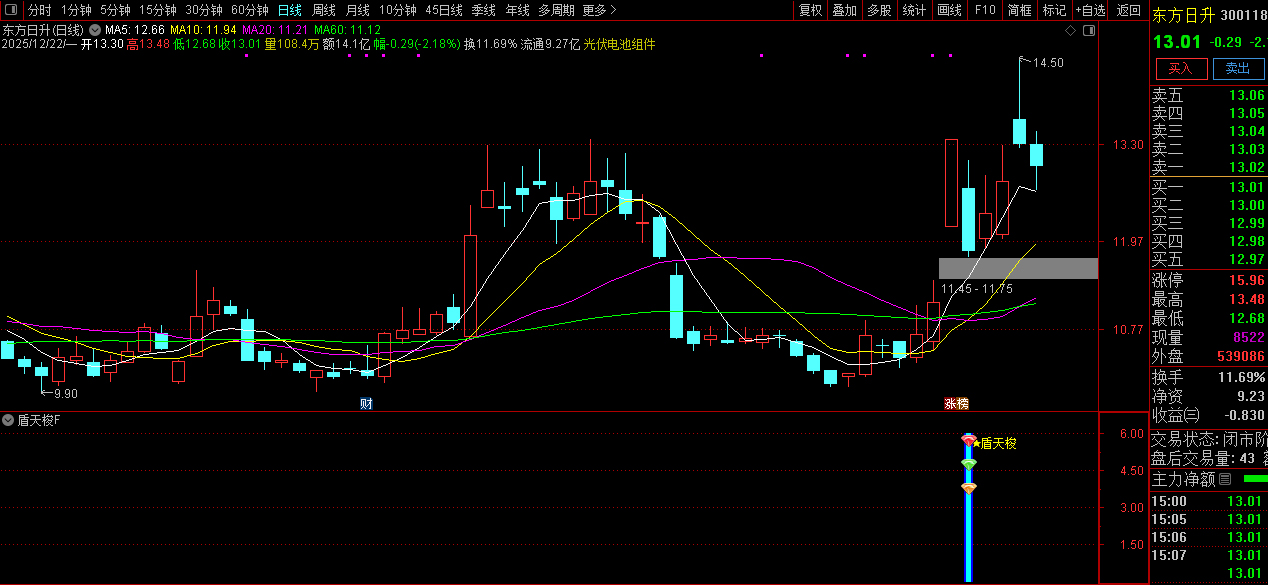Screen dimensions: 1268x585
Task: Click the 外盘 value 539086
Action: 1240,356
